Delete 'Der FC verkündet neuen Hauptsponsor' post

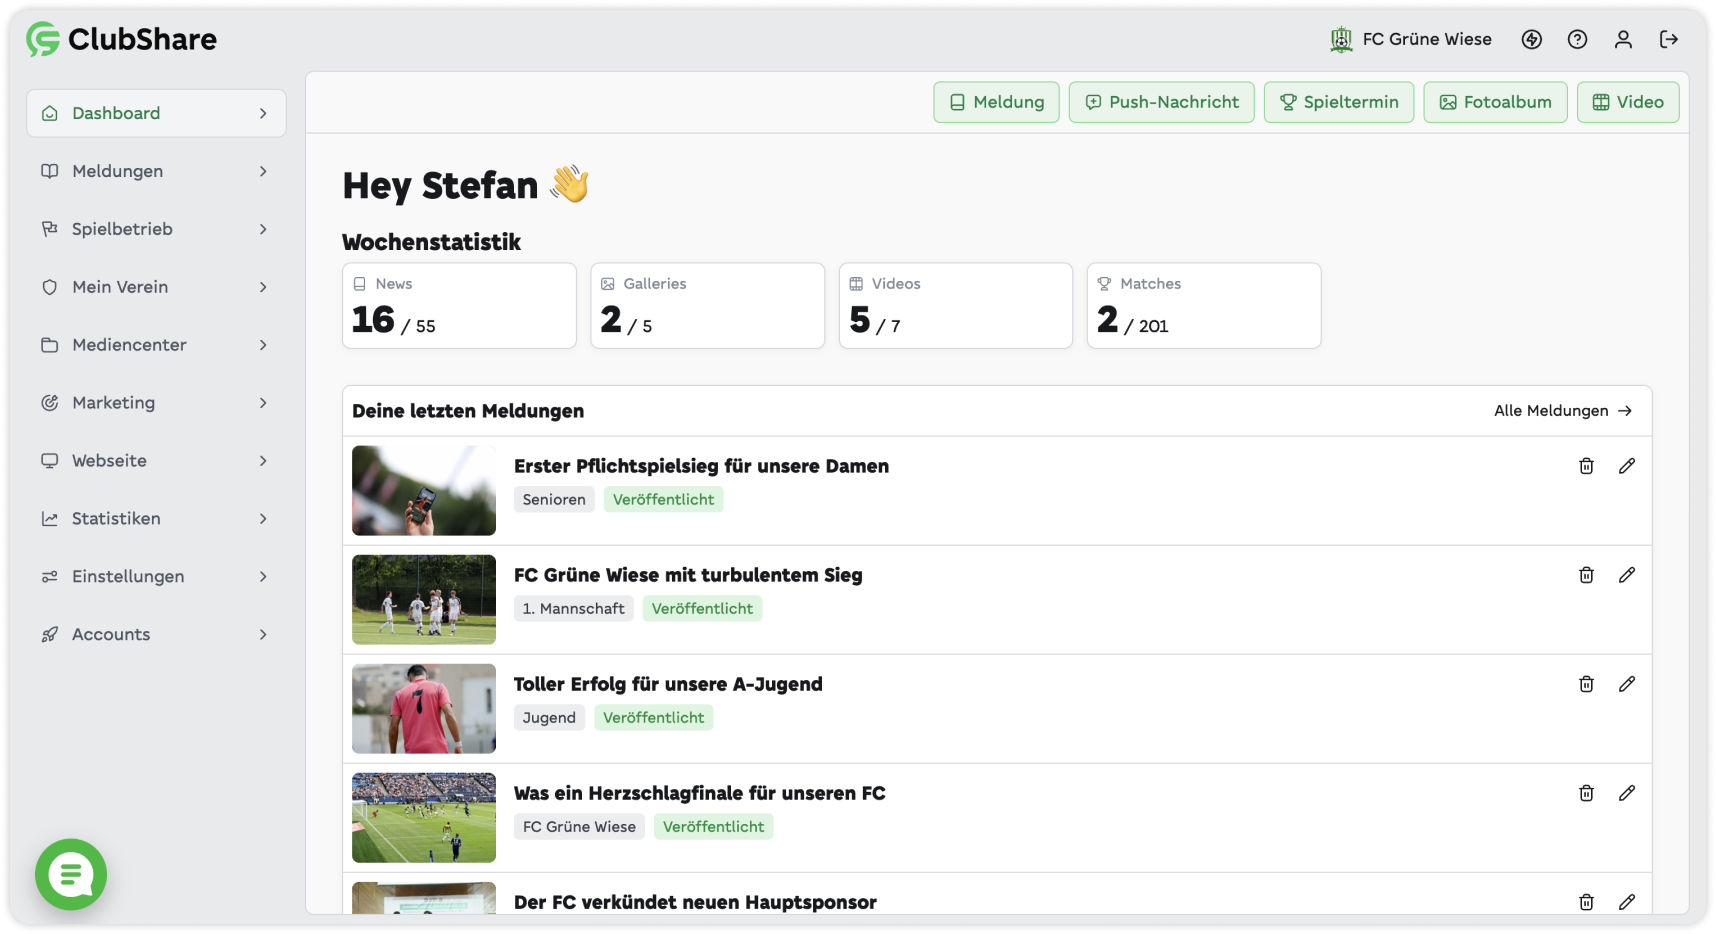click(x=1586, y=902)
